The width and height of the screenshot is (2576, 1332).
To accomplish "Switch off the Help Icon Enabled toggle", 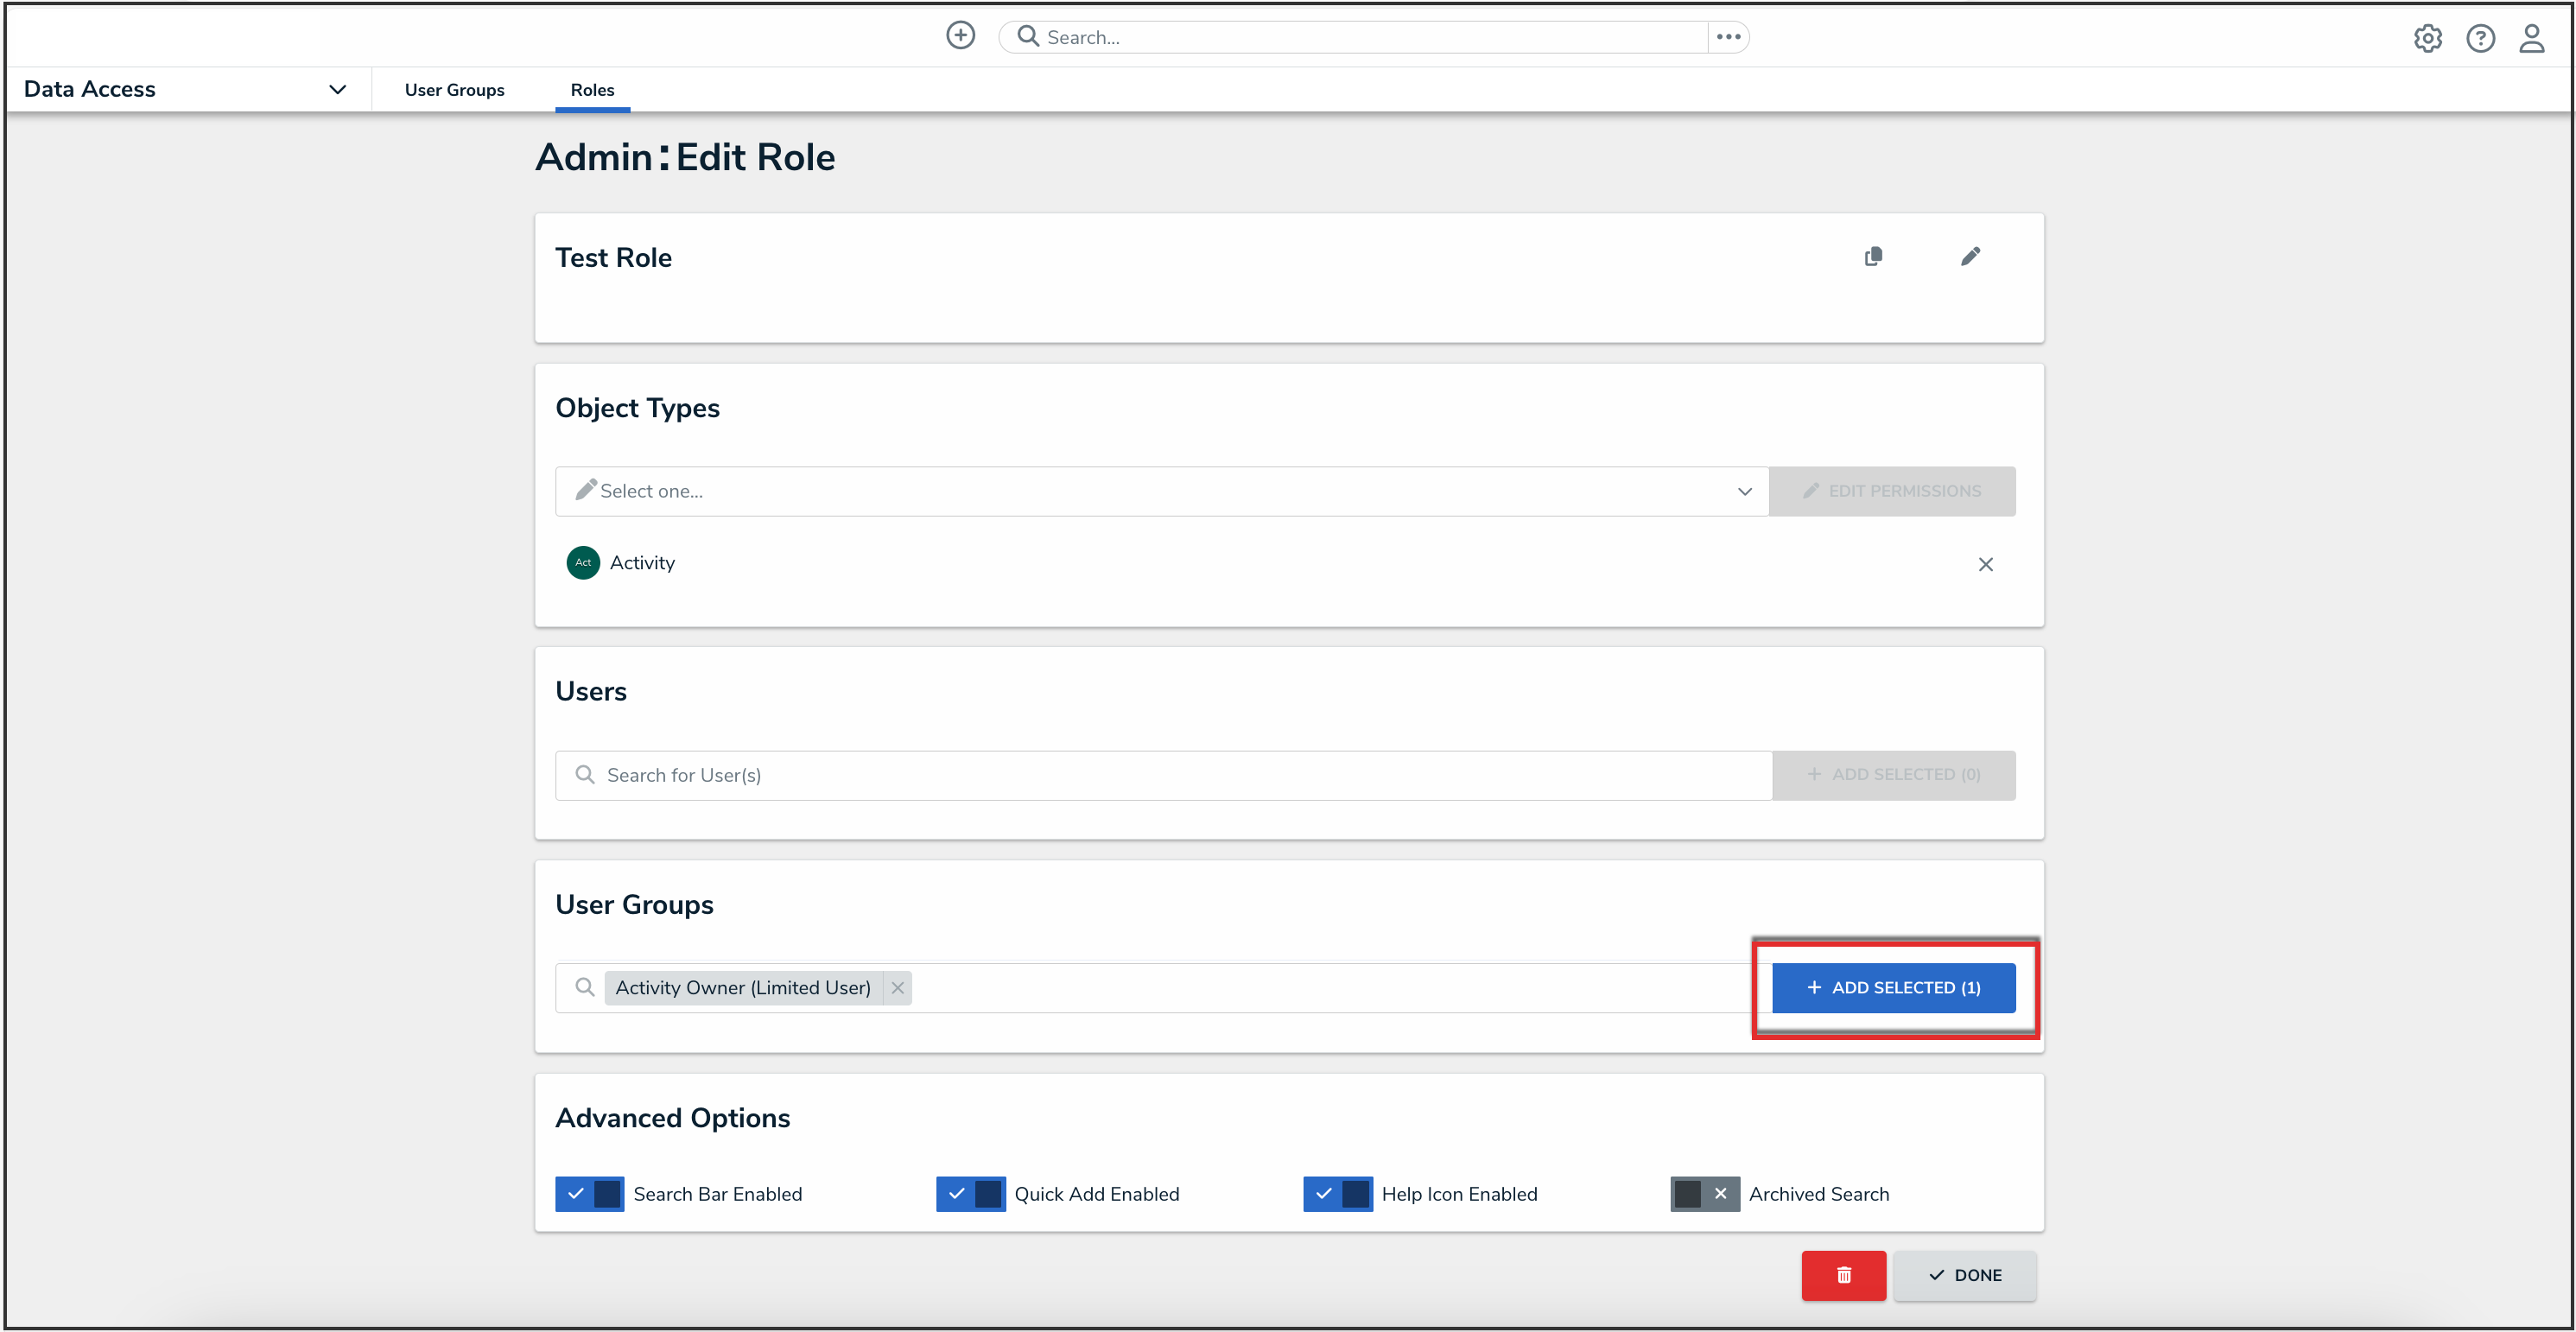I will (x=1338, y=1194).
